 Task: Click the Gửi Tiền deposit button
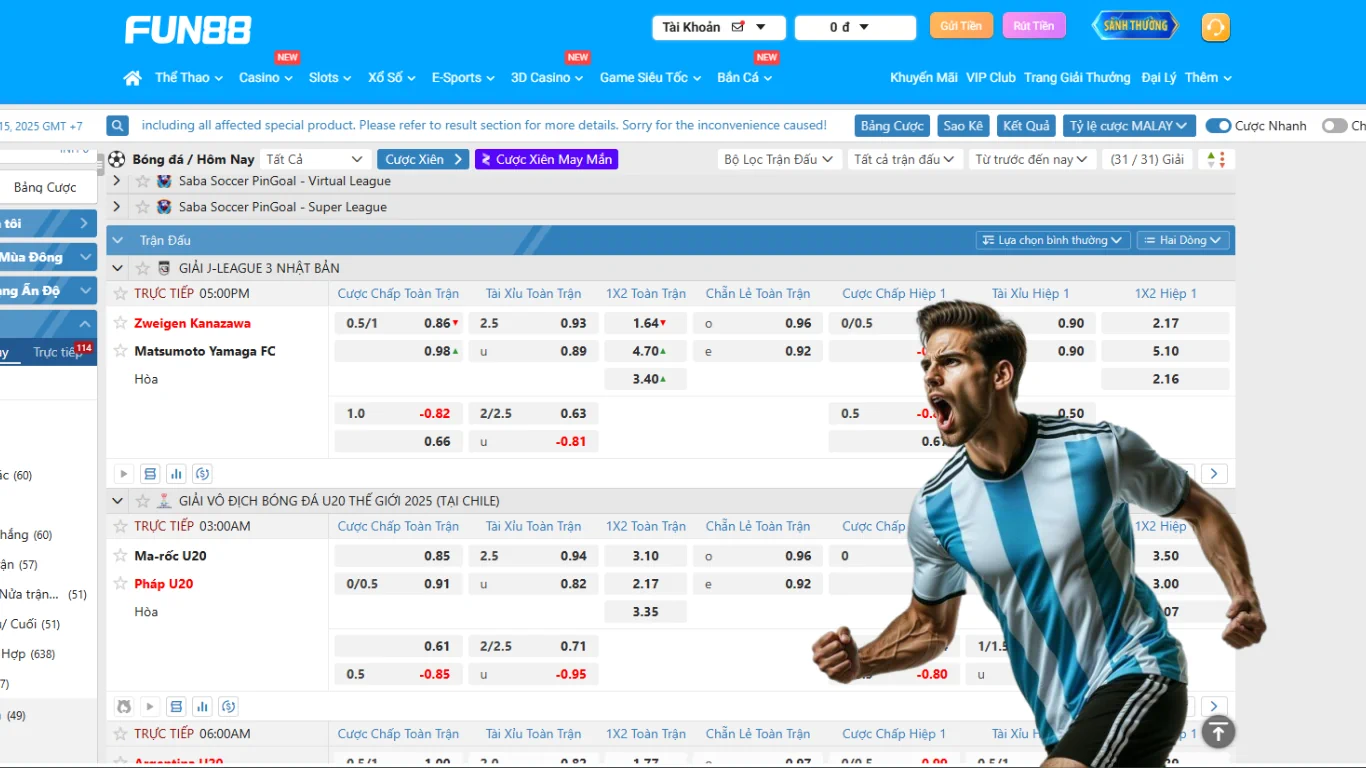960,26
